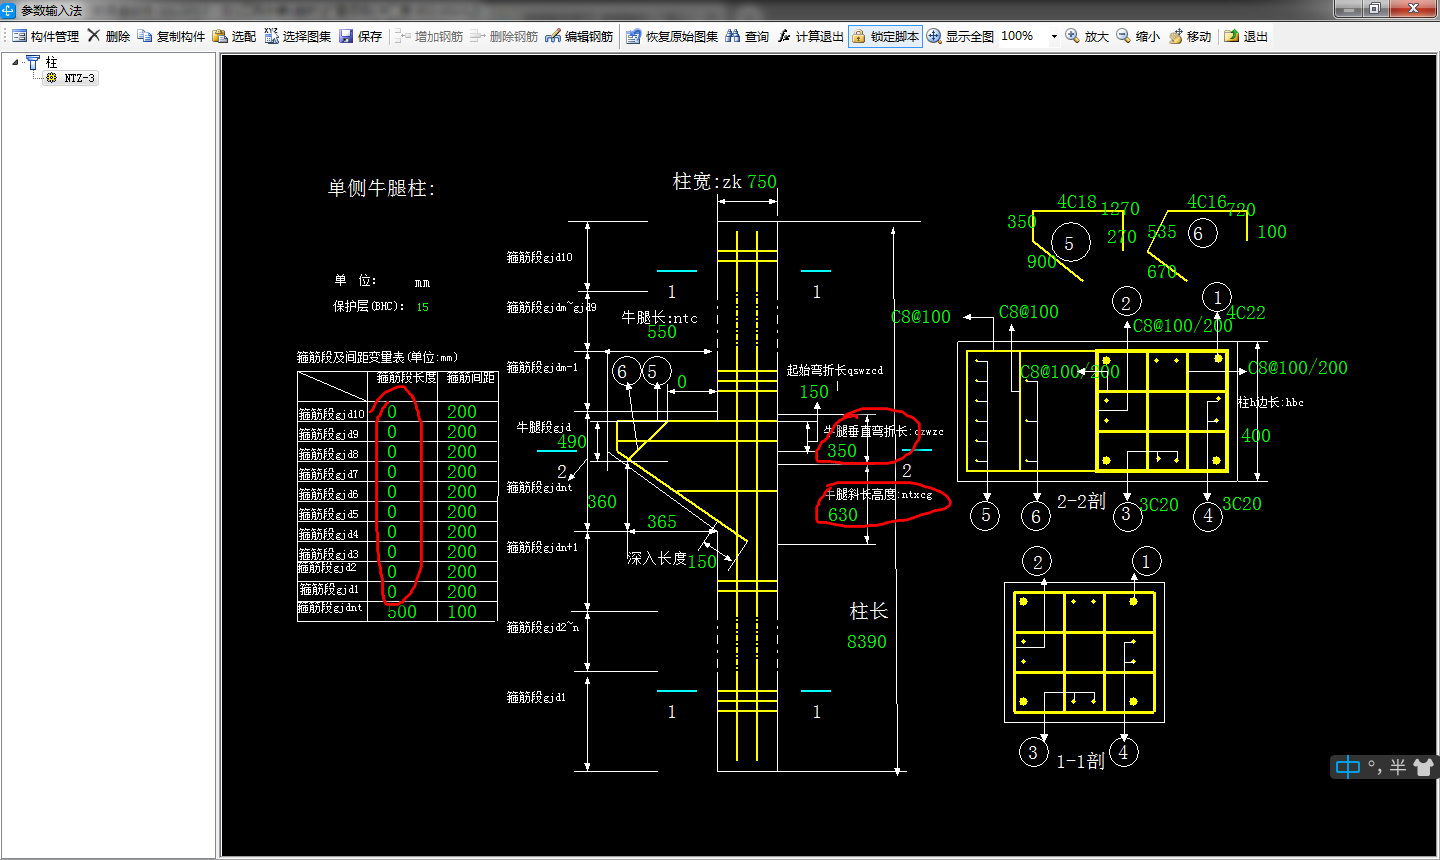The height and width of the screenshot is (860, 1440).
Task: Collapse the 柱 tree node arrow
Action: coord(16,62)
